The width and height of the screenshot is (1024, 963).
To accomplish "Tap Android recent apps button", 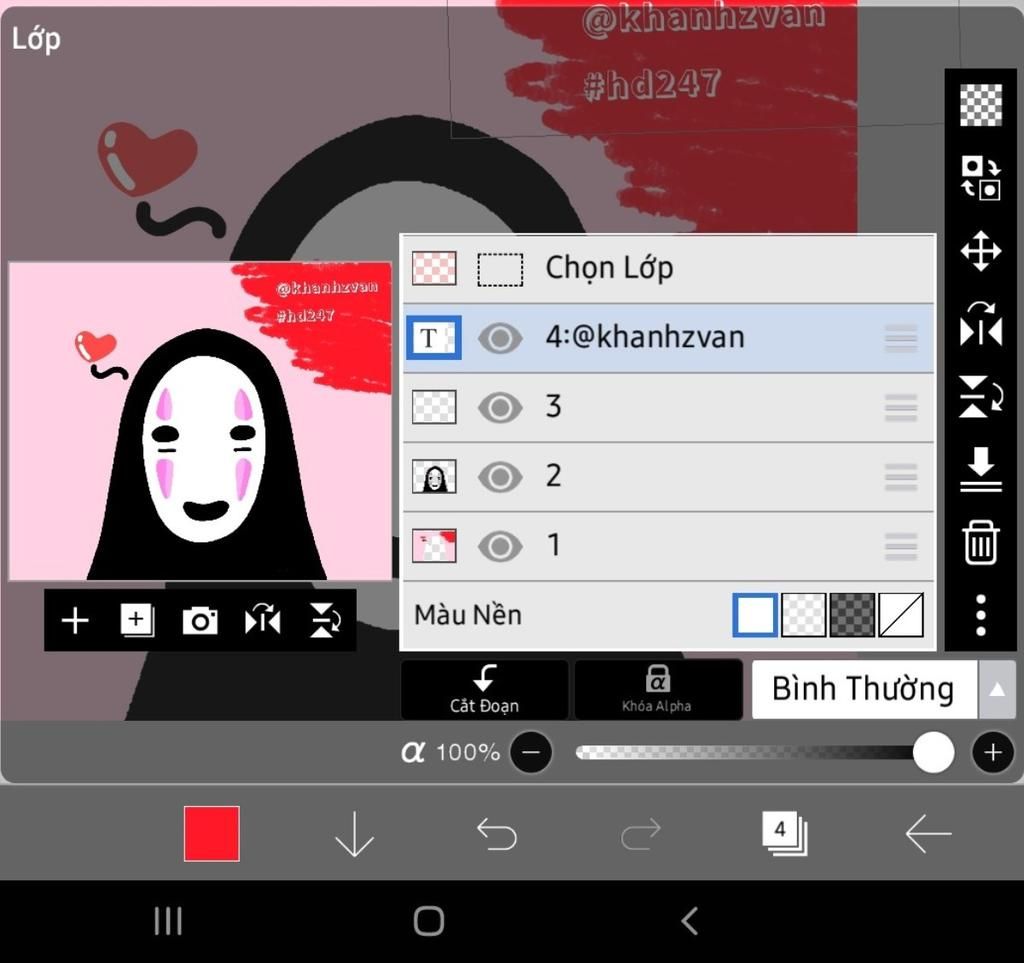I will pyautogui.click(x=168, y=921).
